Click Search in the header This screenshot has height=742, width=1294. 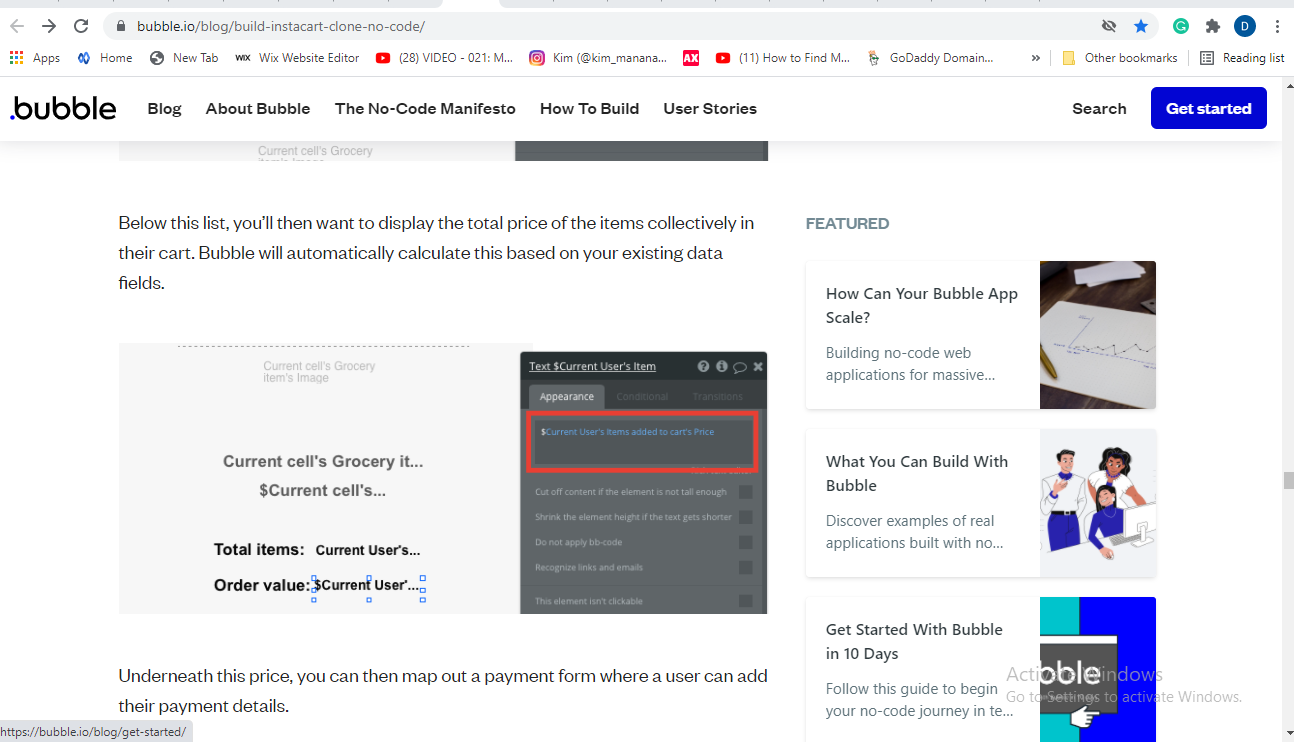(x=1099, y=109)
